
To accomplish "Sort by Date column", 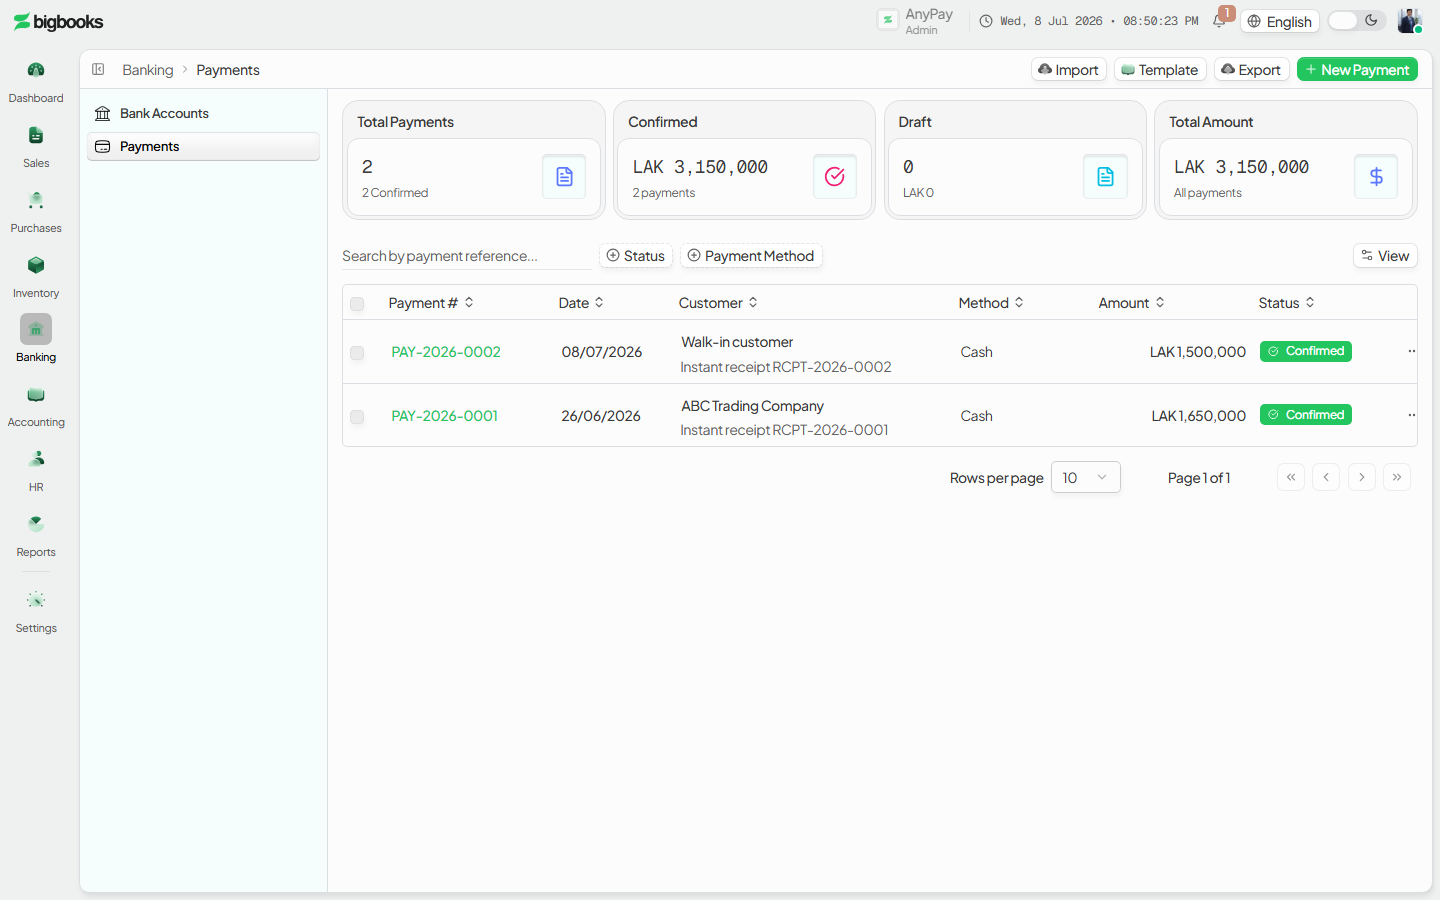I will point(581,303).
